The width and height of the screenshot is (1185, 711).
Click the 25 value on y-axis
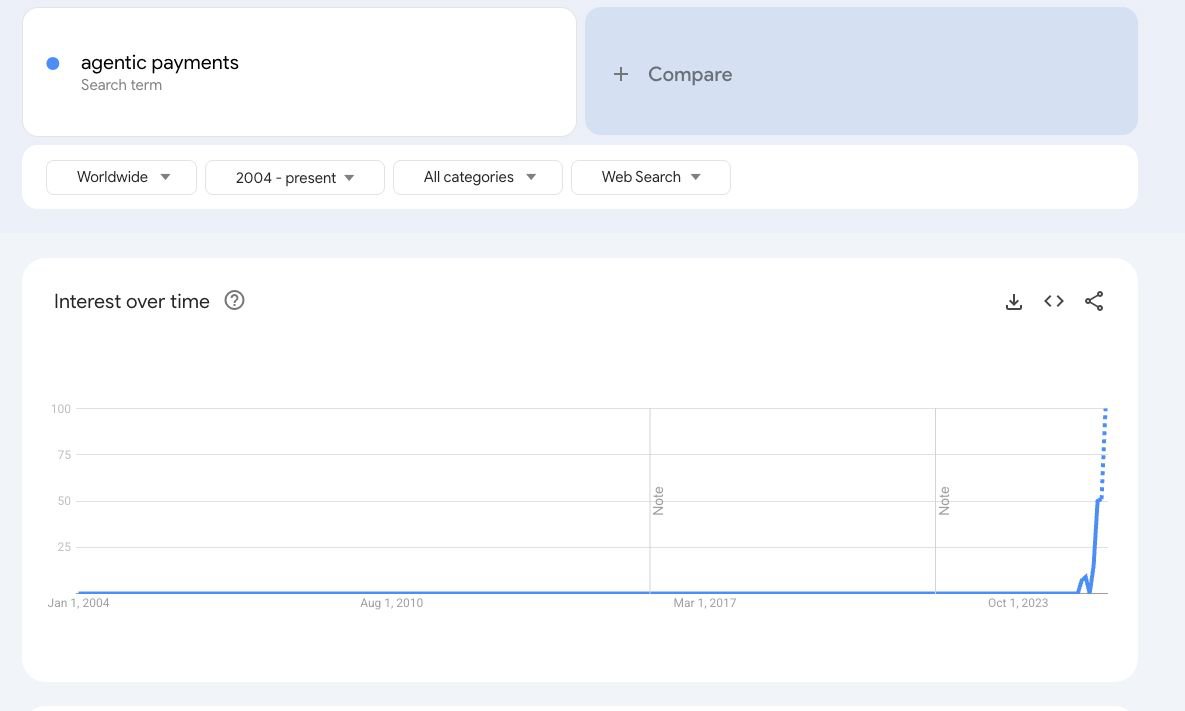point(64,547)
